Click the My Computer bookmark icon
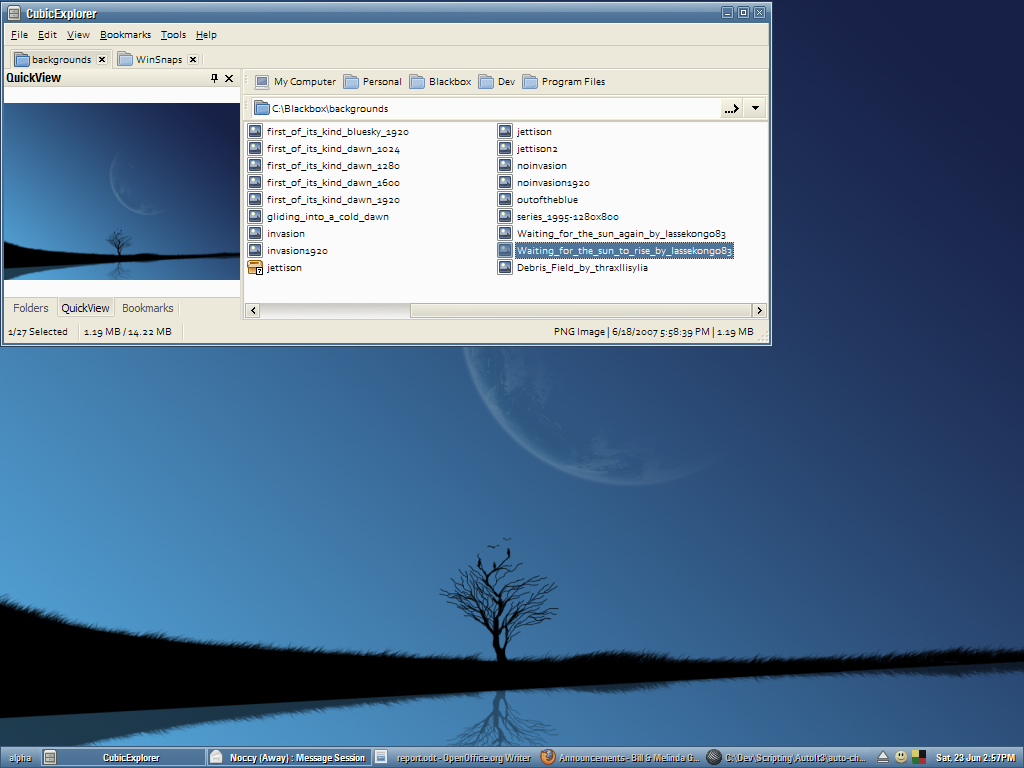Screen dimensions: 1024x768 pyautogui.click(x=262, y=82)
